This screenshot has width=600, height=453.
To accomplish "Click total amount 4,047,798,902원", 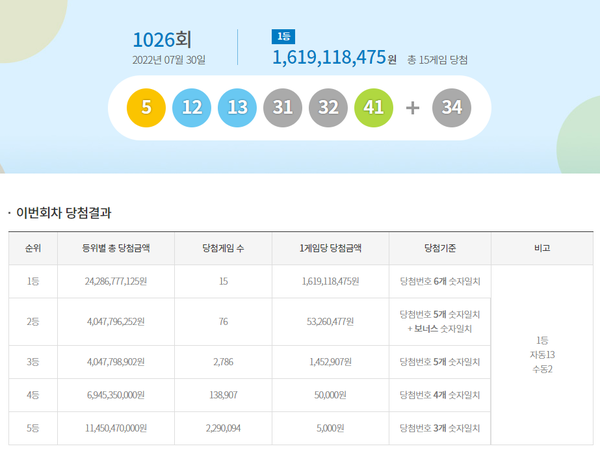I will coord(116,362).
